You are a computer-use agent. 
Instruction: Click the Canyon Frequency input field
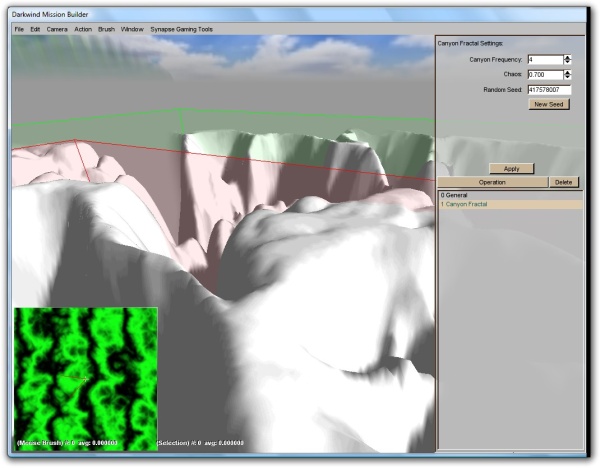(544, 60)
